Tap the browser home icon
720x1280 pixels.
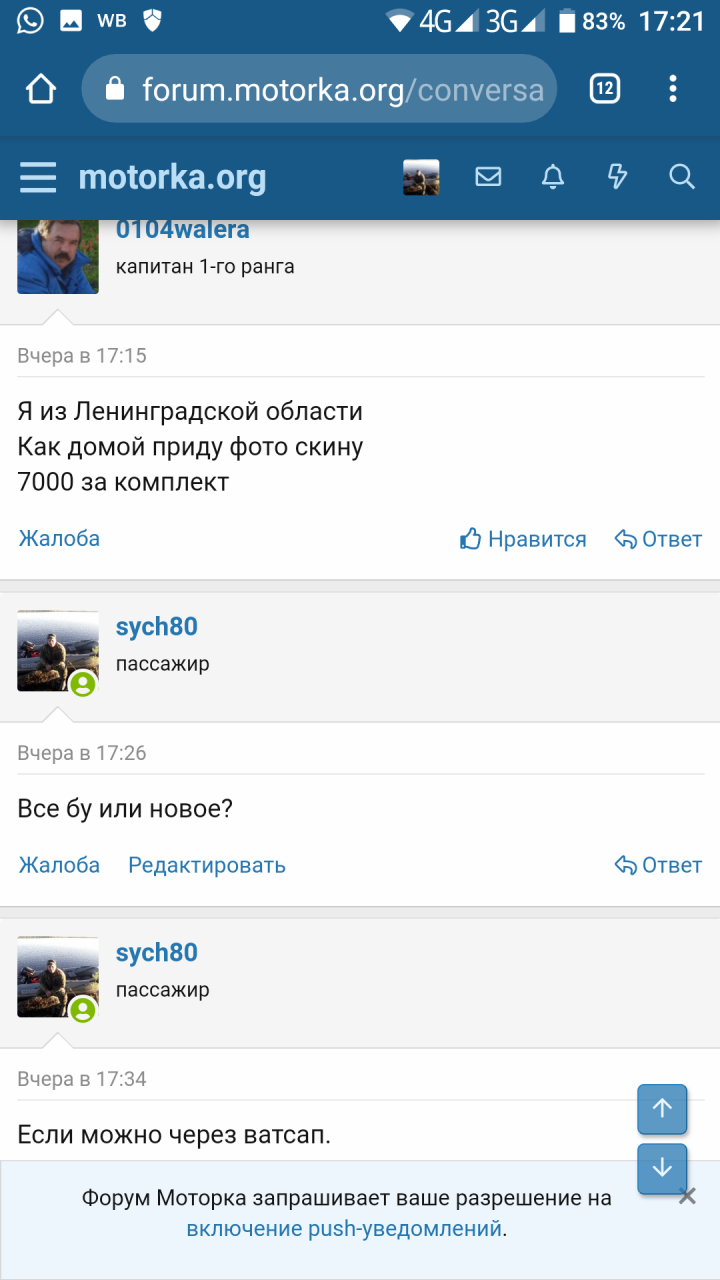coord(41,90)
